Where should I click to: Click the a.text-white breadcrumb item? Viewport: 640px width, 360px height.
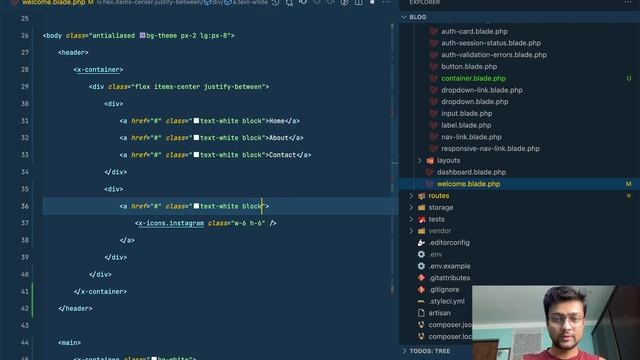[x=247, y=2]
